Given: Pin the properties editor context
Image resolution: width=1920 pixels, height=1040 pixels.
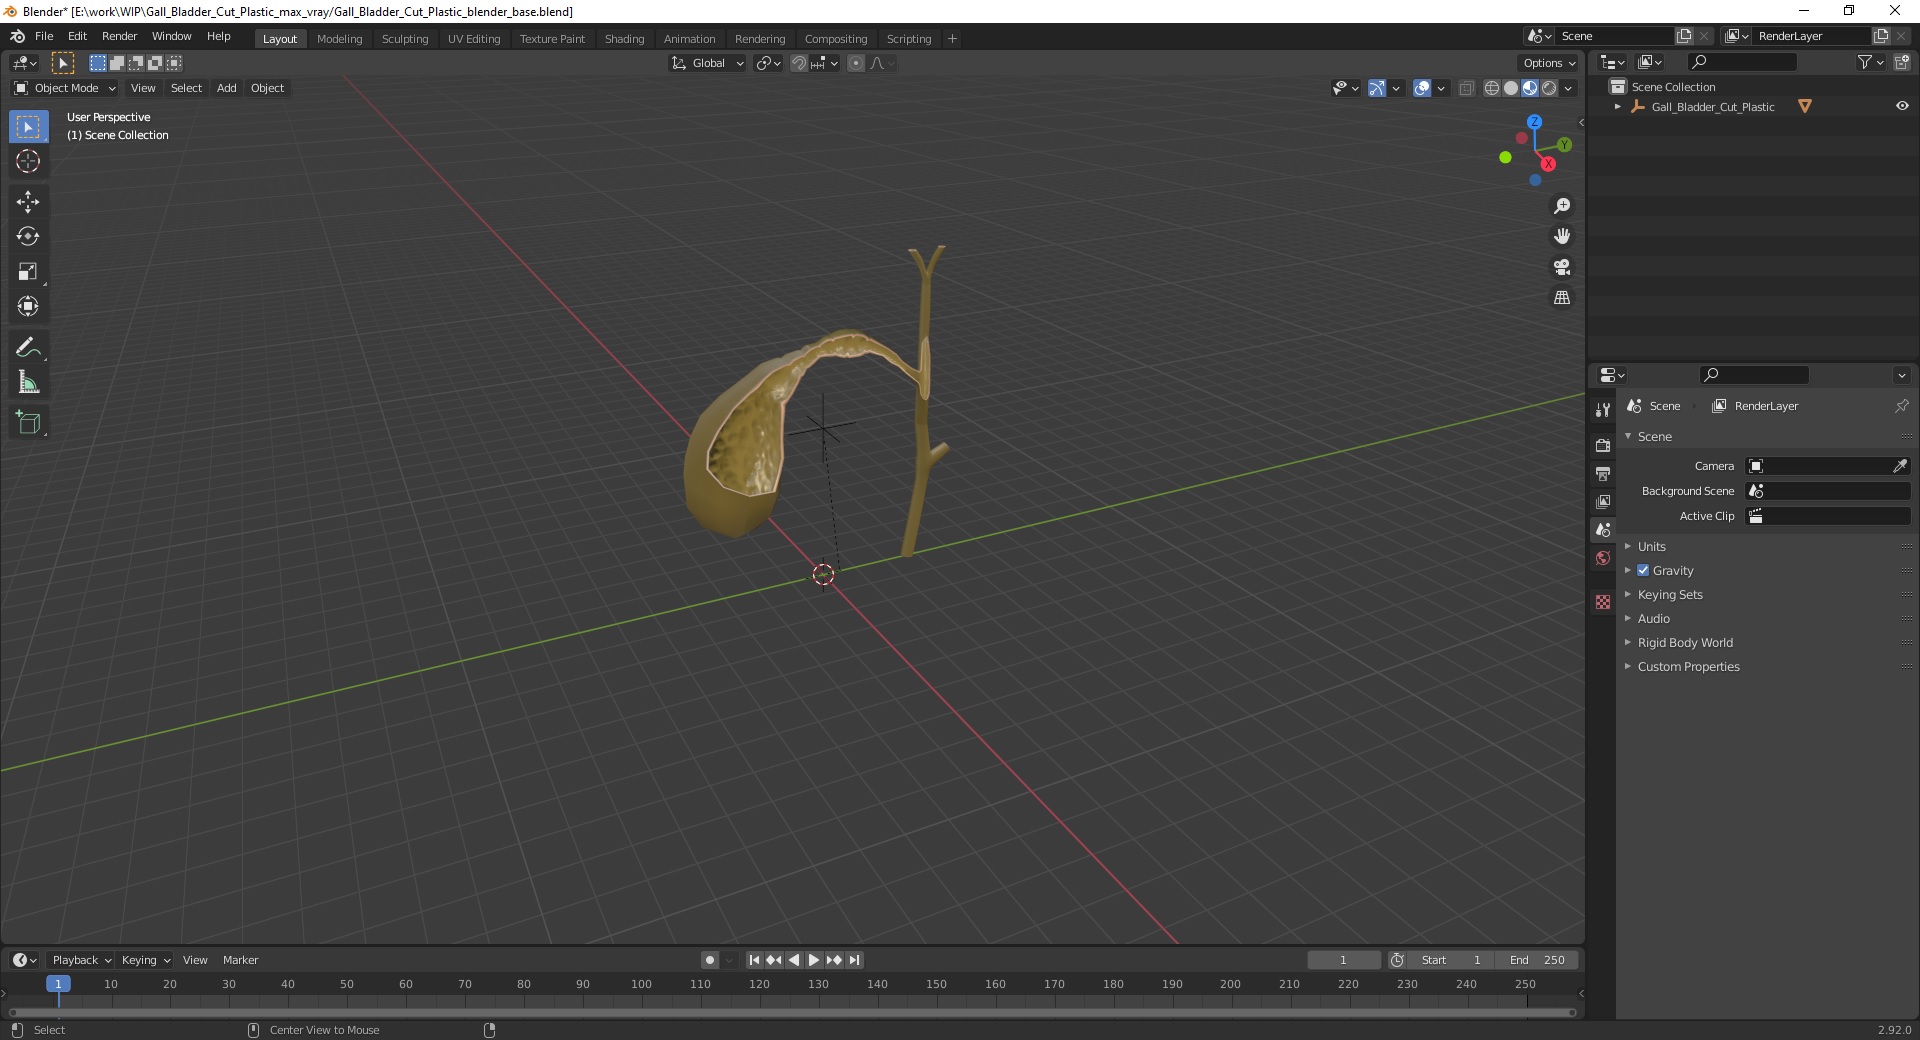Looking at the screenshot, I should (x=1901, y=406).
